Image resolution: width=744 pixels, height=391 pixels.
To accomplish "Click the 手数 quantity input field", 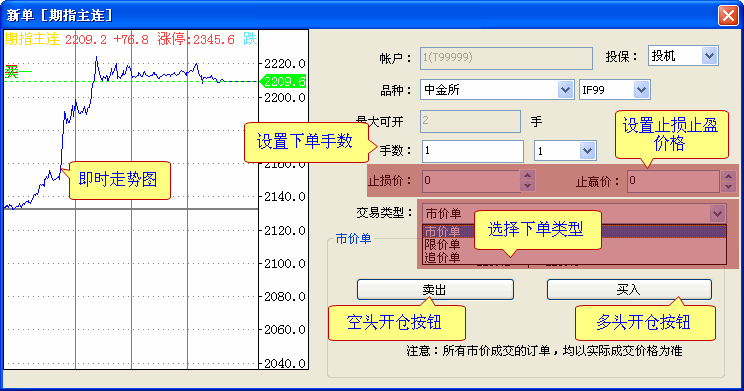I will pyautogui.click(x=473, y=151).
